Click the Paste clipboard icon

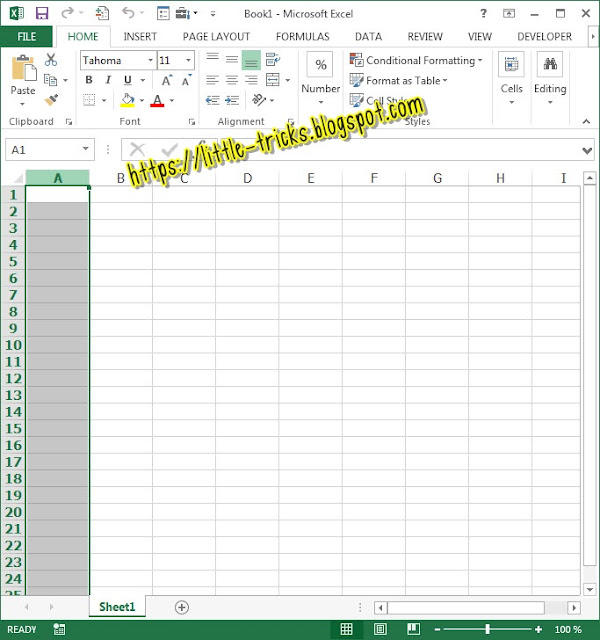24,67
